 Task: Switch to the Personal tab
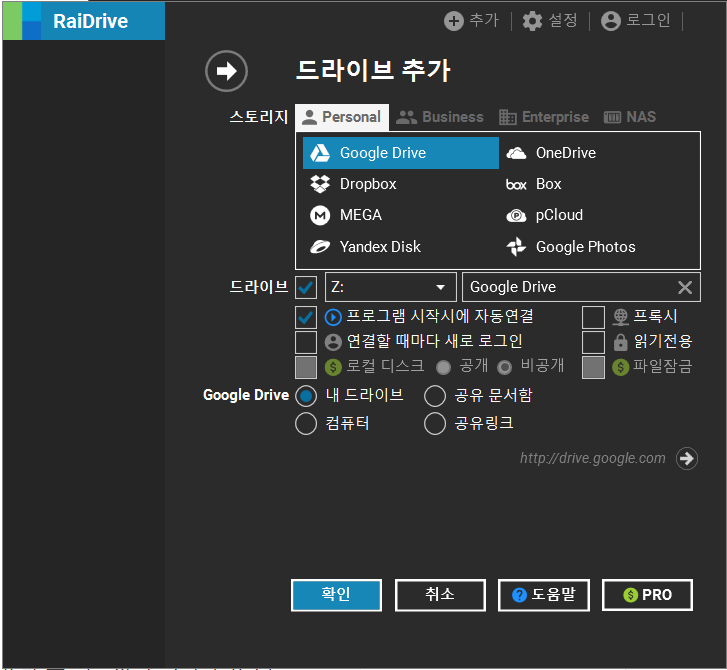point(342,117)
